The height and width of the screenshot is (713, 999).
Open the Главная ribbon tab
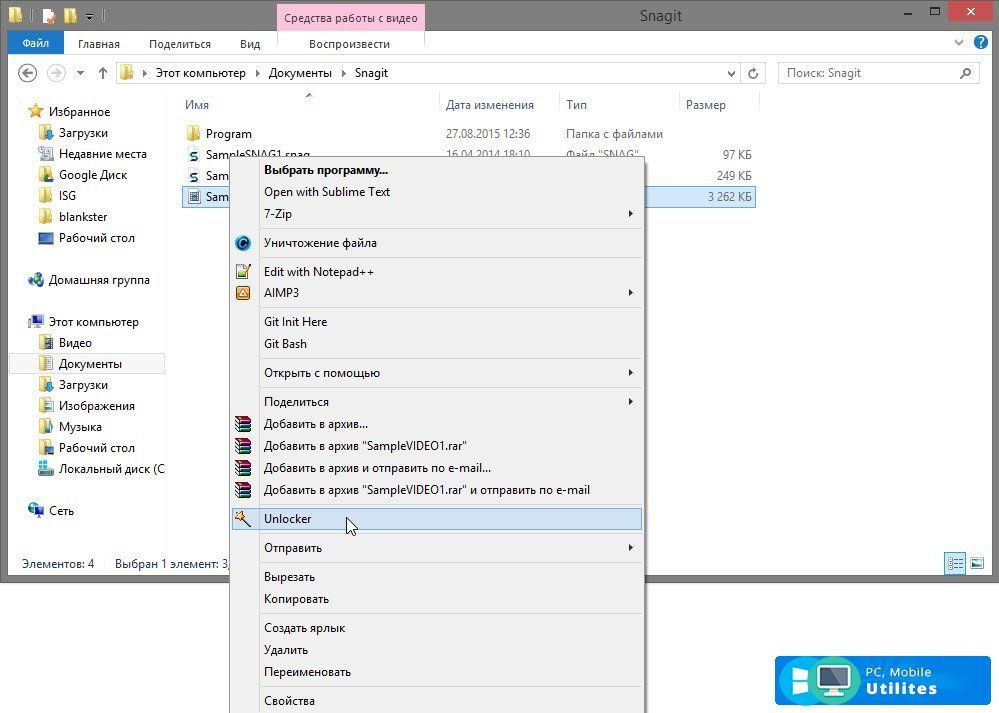click(x=99, y=44)
